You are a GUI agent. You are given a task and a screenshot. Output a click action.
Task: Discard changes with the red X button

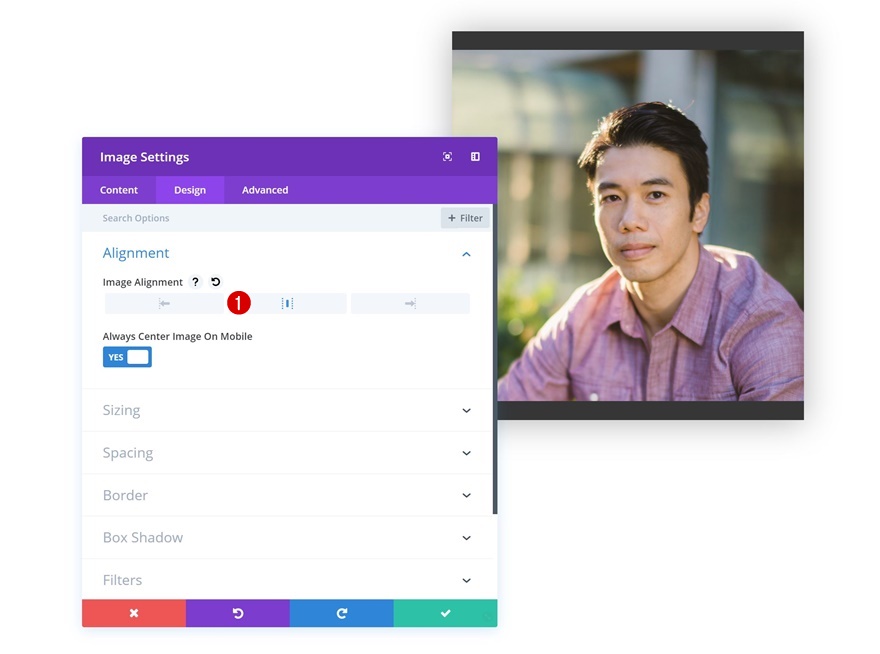134,613
